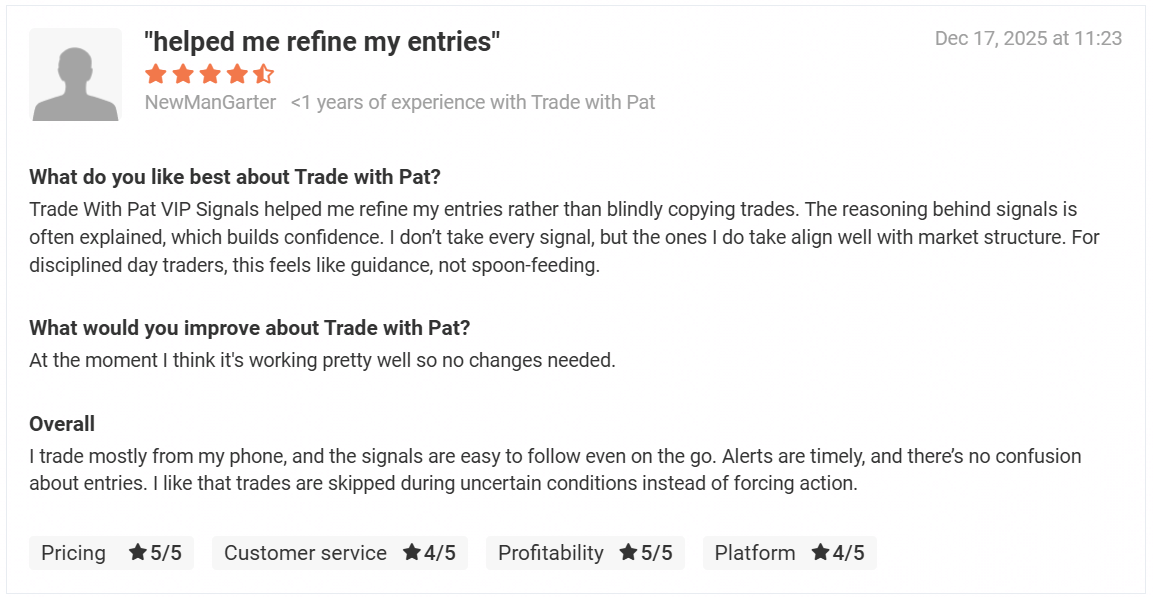
Task: Select the Customer service 4/5 rating chip
Action: pyautogui.click(x=340, y=553)
